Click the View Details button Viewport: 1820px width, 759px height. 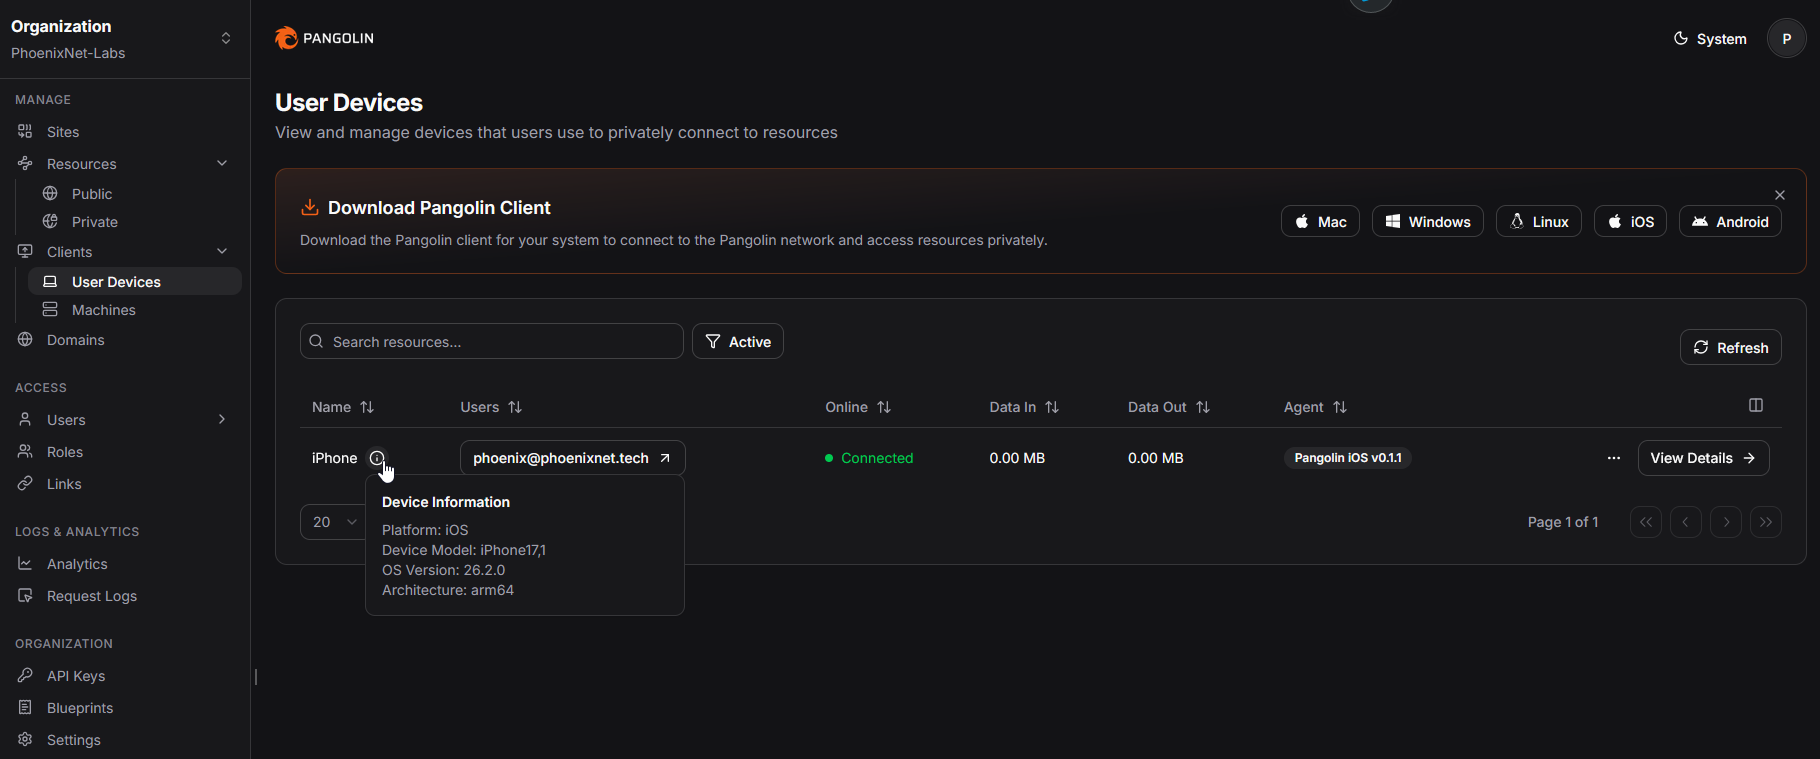(1702, 458)
